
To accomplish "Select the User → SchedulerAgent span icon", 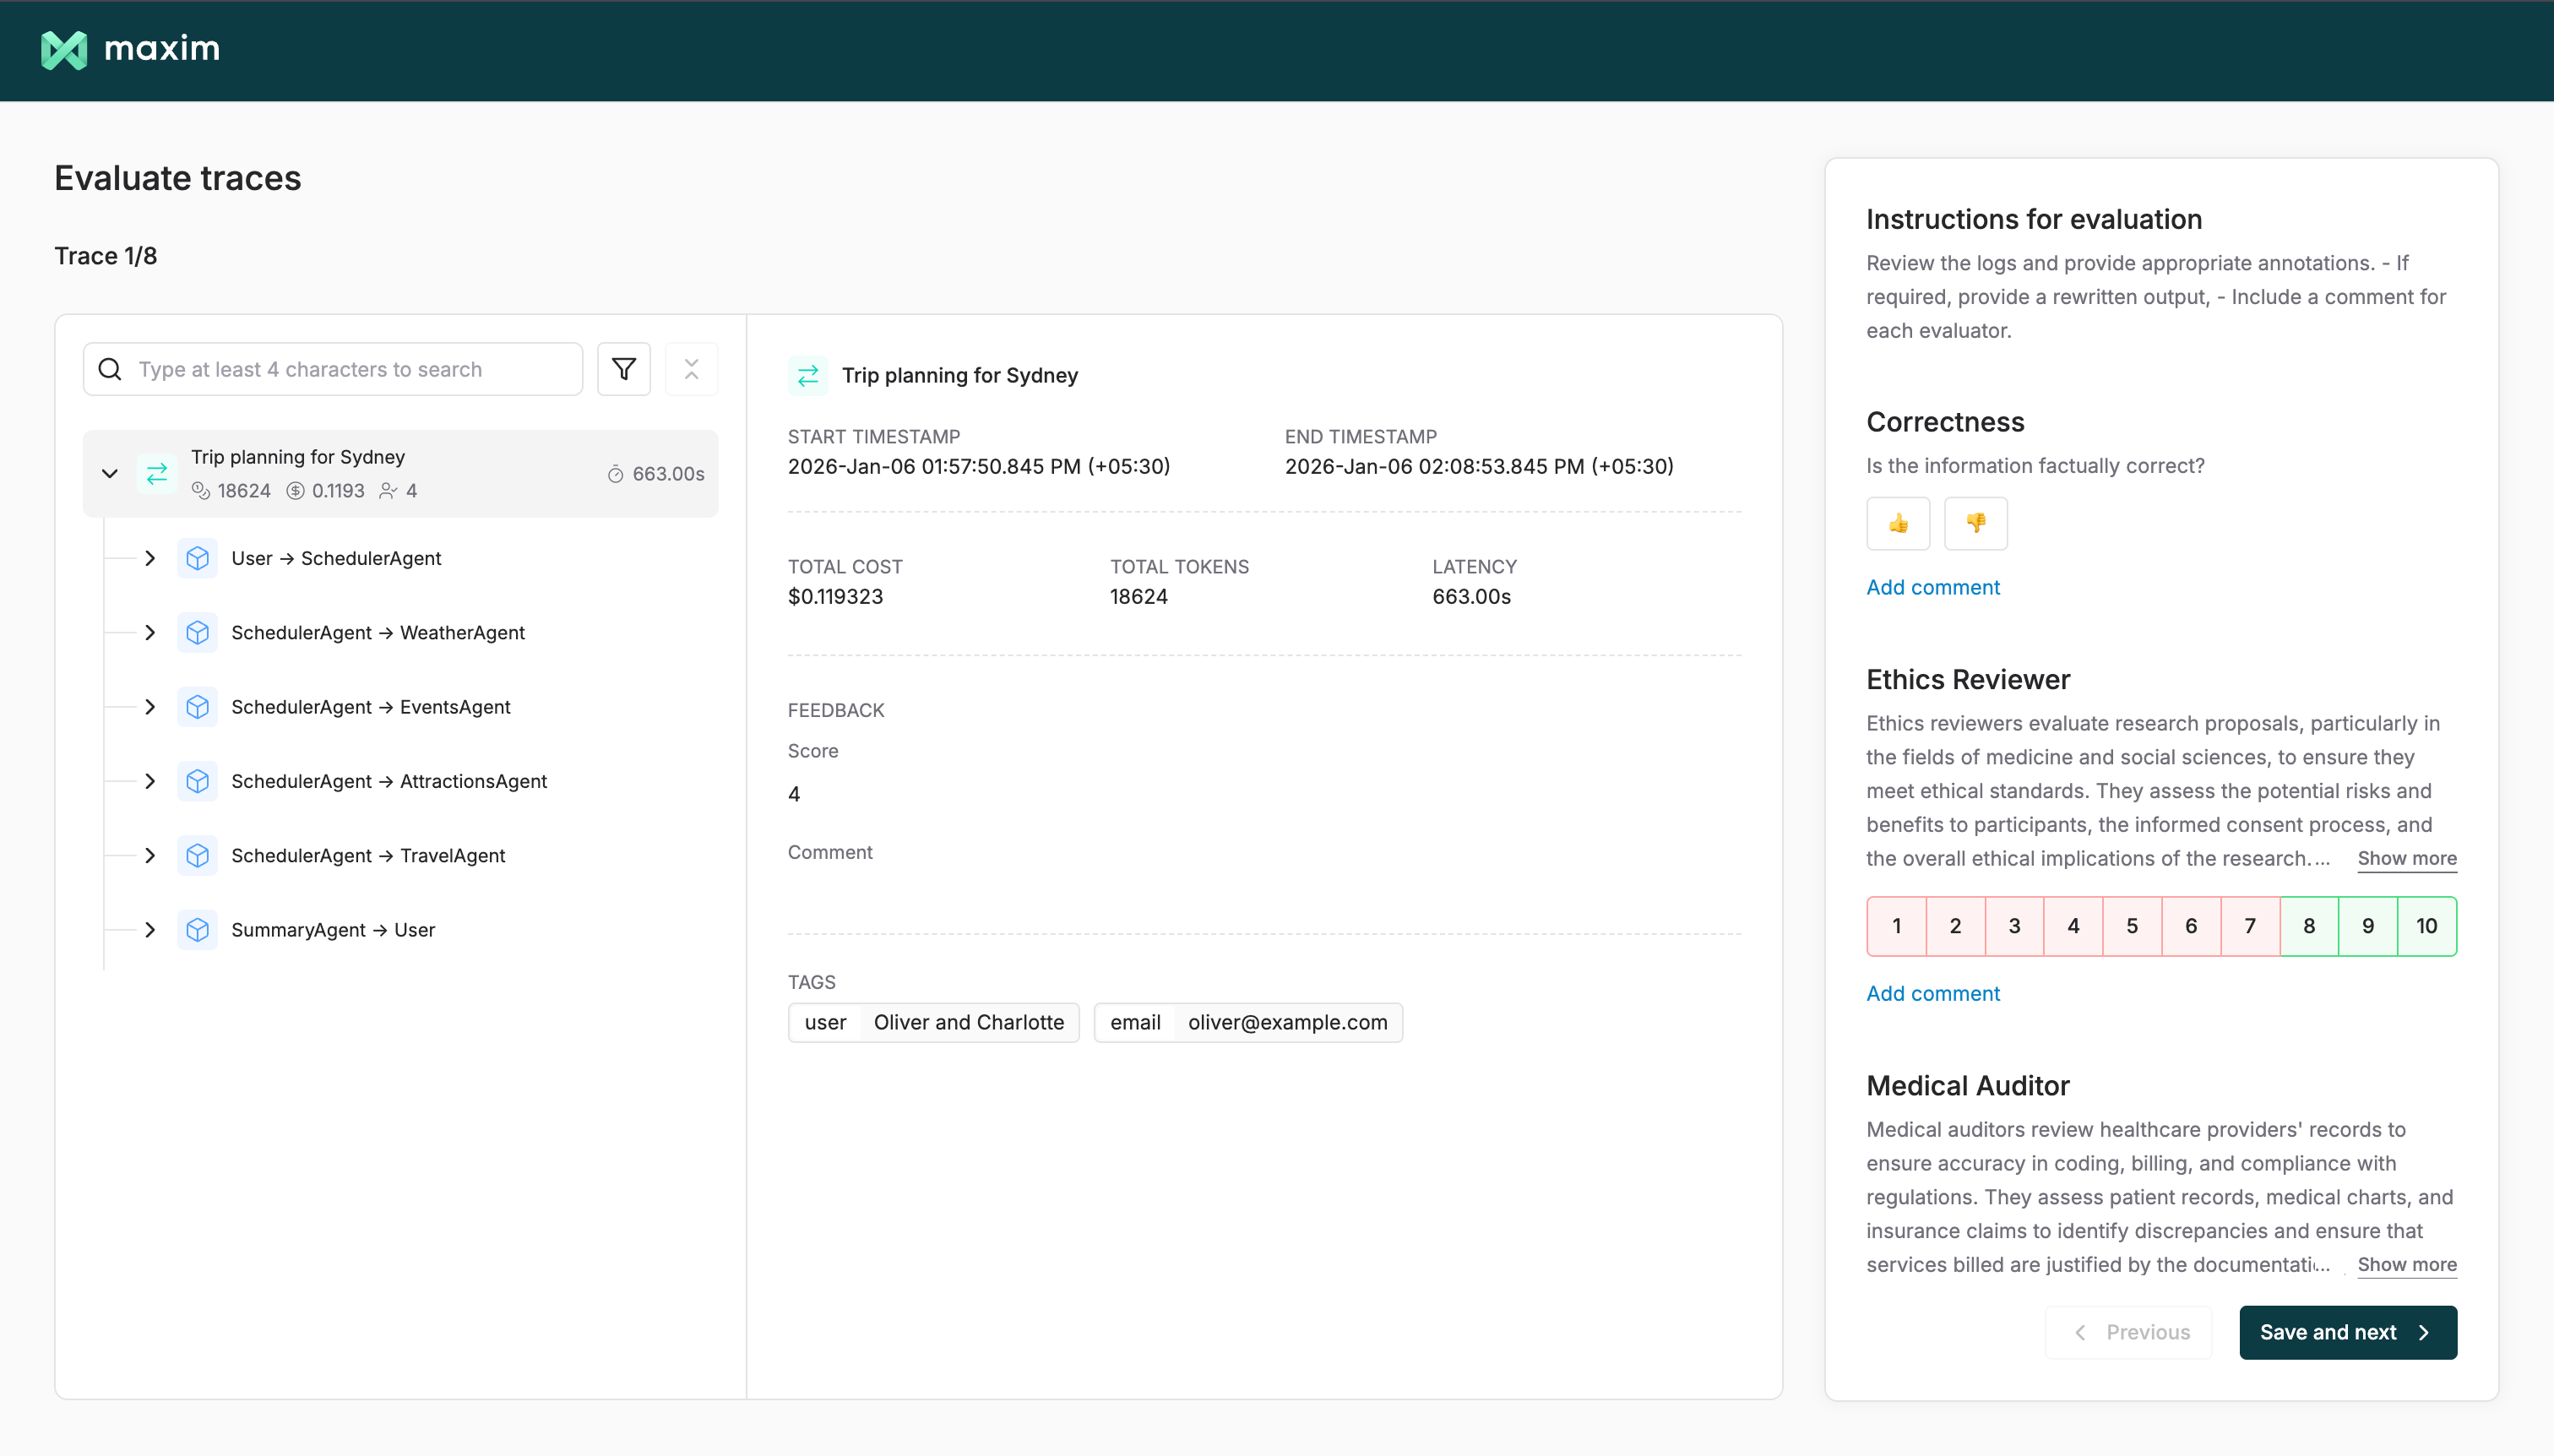I will [197, 558].
